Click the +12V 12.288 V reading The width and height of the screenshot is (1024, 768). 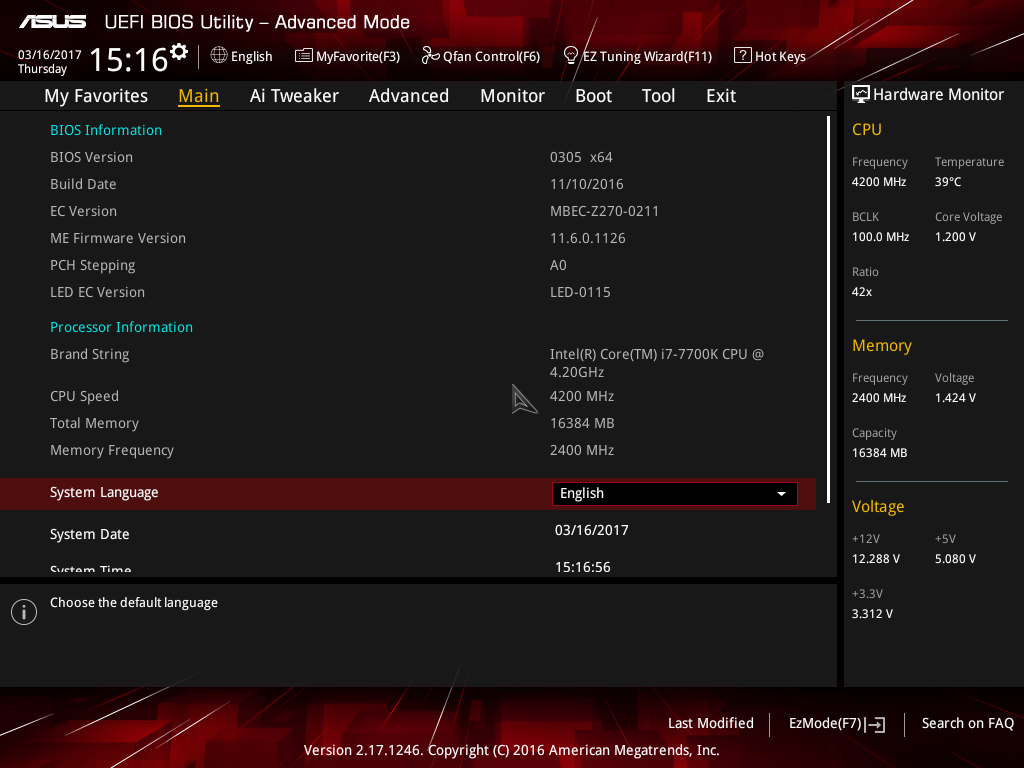coord(876,559)
